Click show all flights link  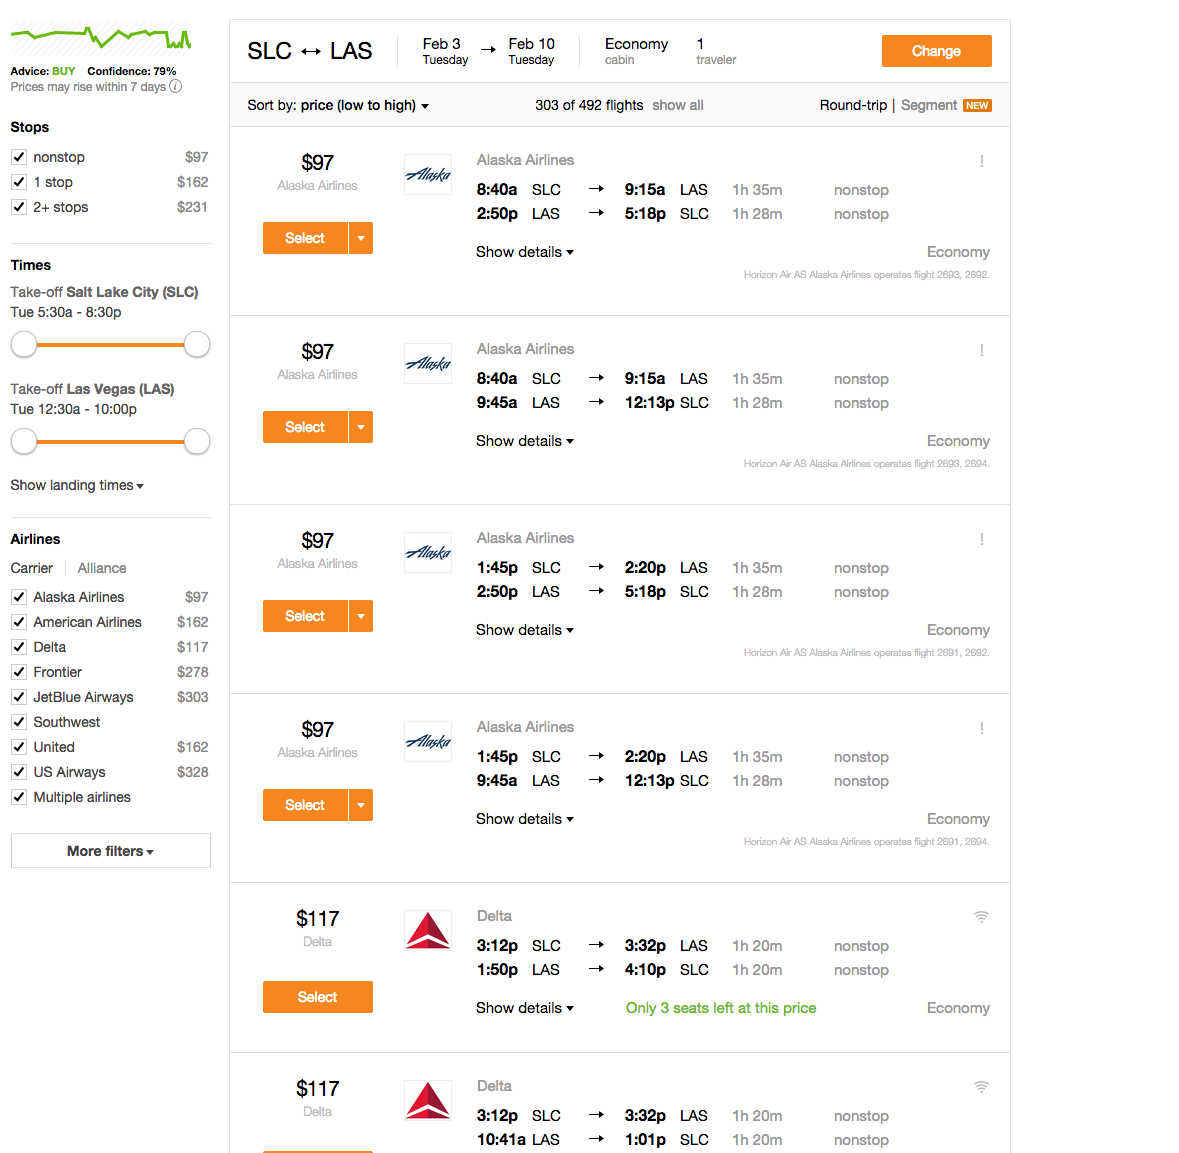point(677,105)
